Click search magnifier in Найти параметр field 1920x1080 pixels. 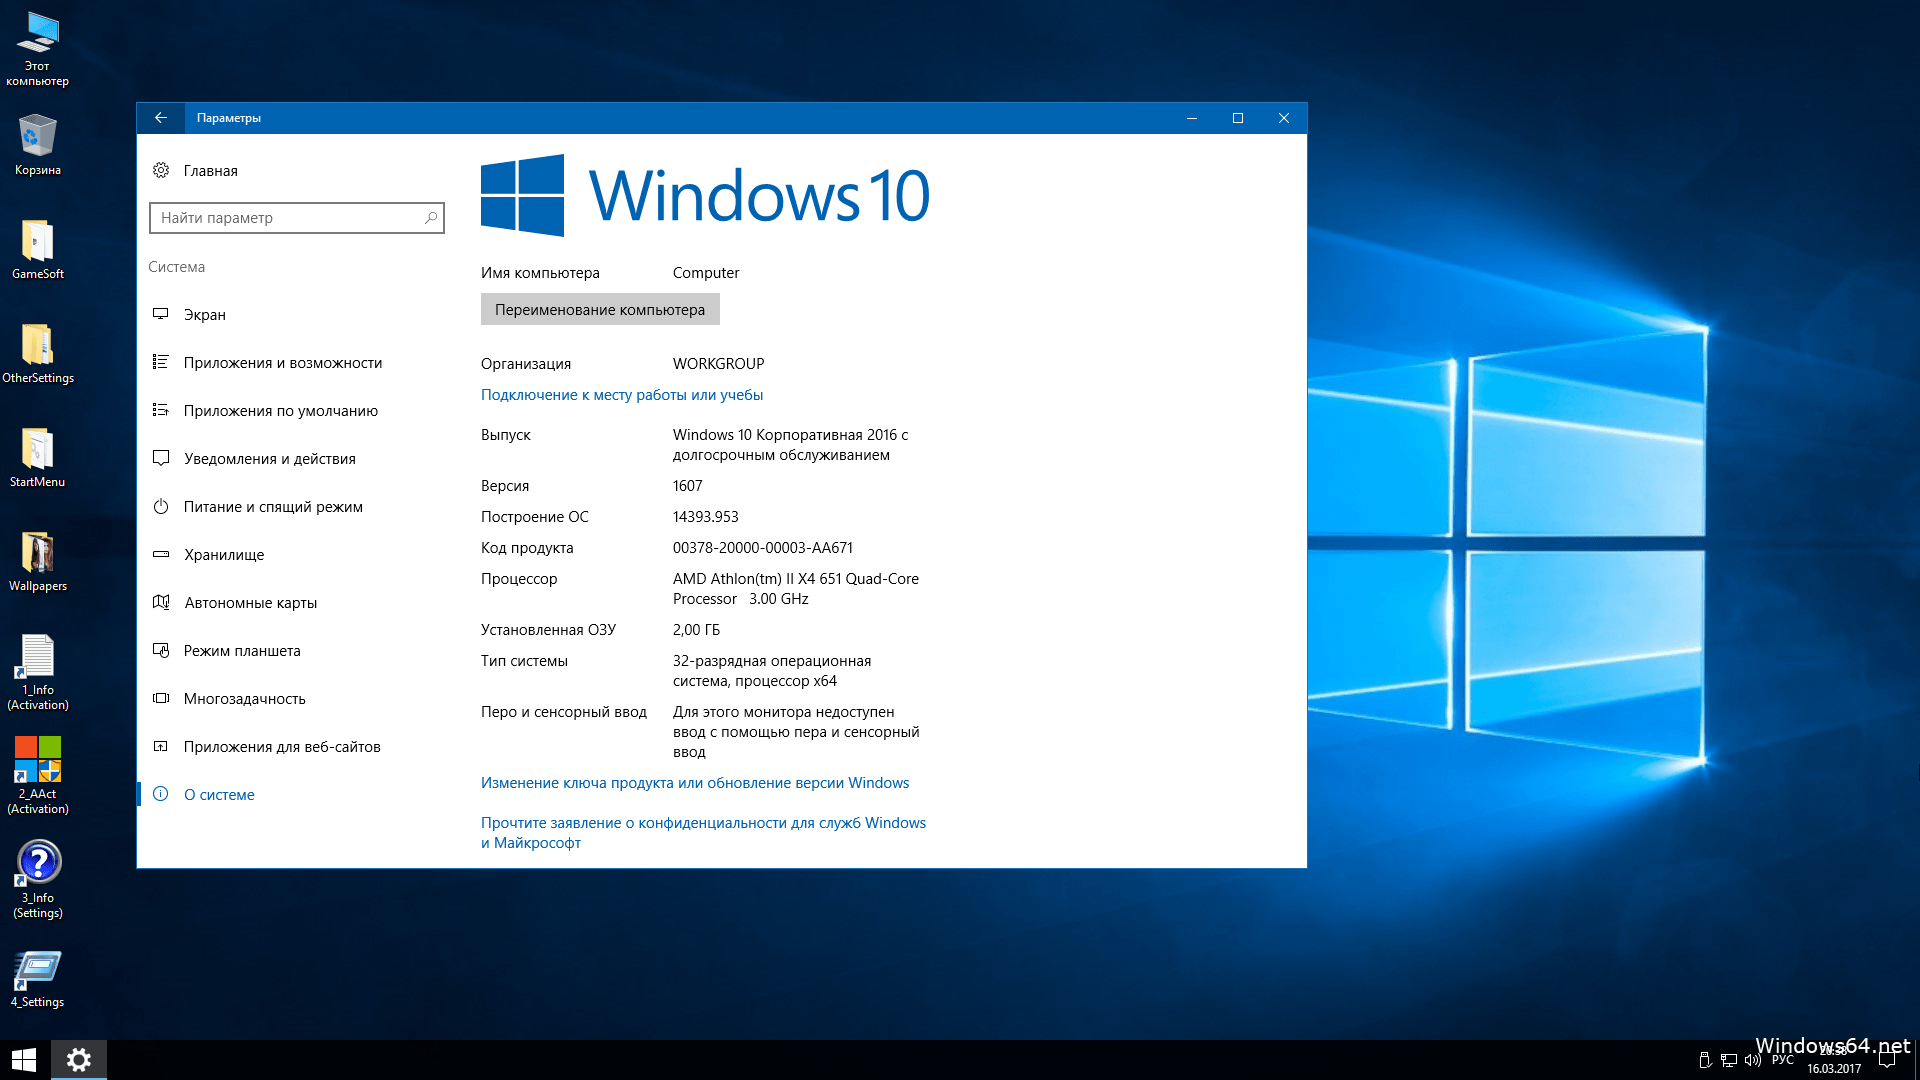[431, 218]
